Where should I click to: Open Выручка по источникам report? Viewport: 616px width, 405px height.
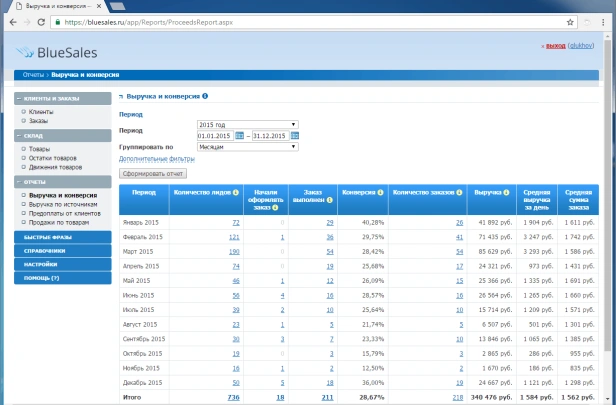click(x=62, y=203)
